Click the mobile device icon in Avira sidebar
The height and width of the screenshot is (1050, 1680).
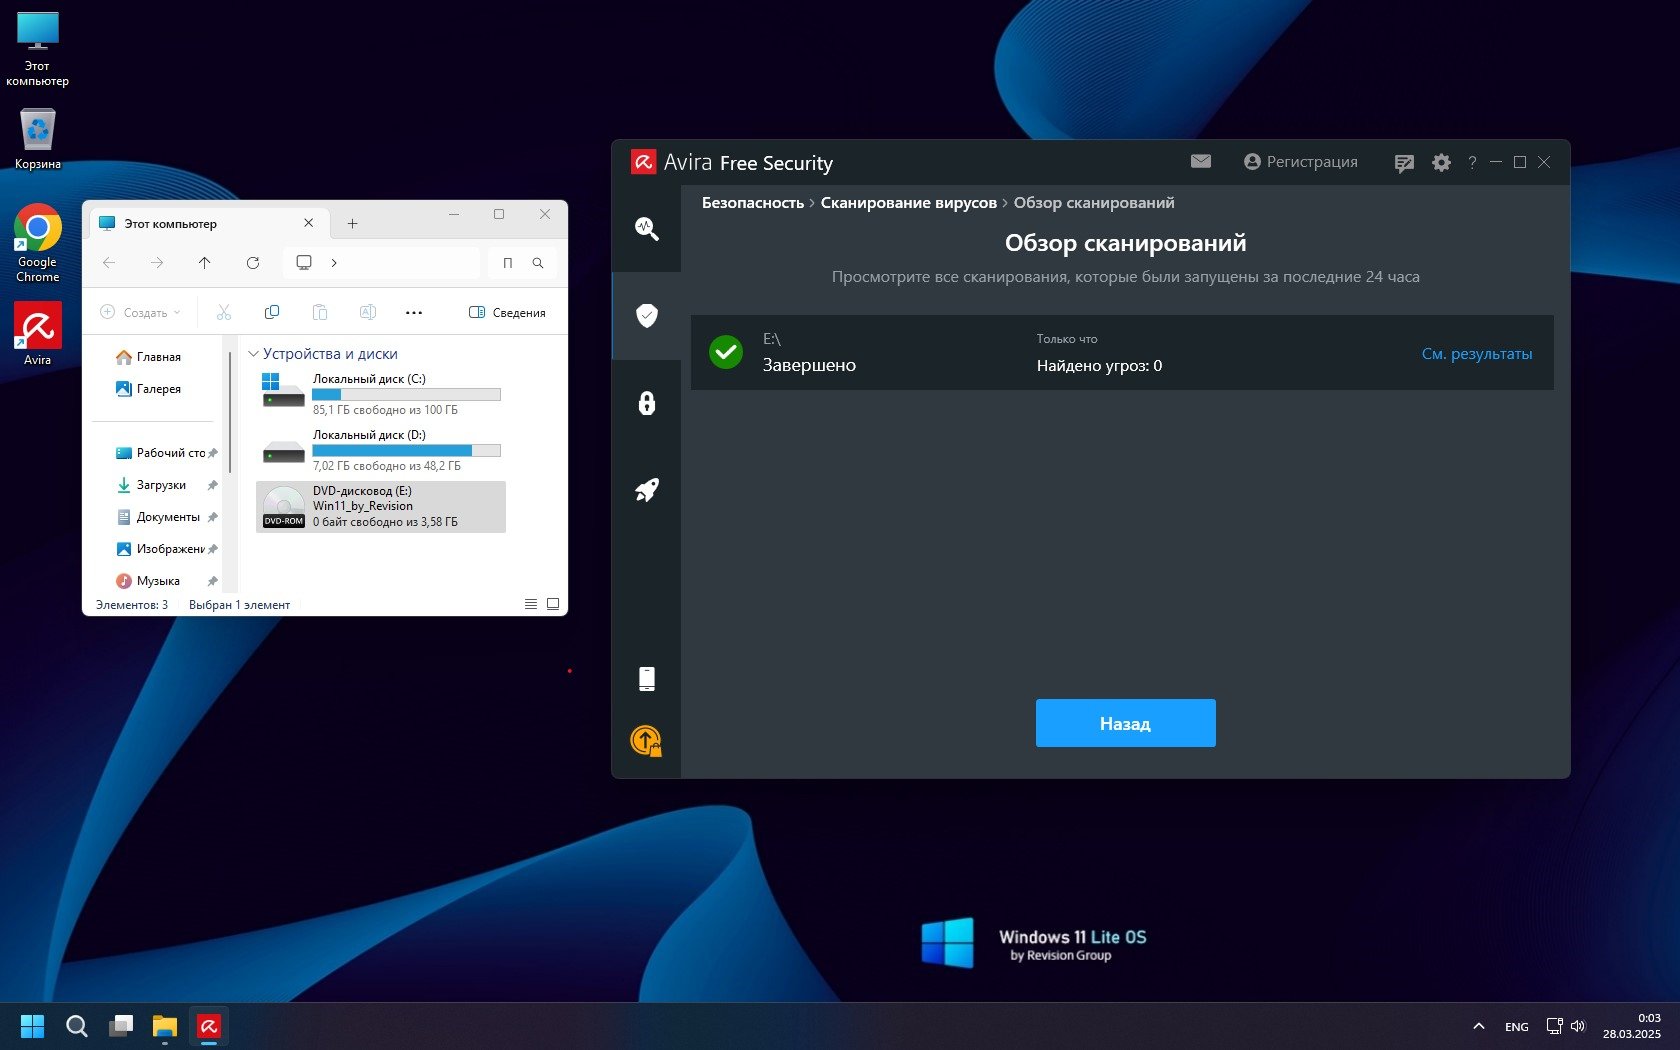point(647,679)
